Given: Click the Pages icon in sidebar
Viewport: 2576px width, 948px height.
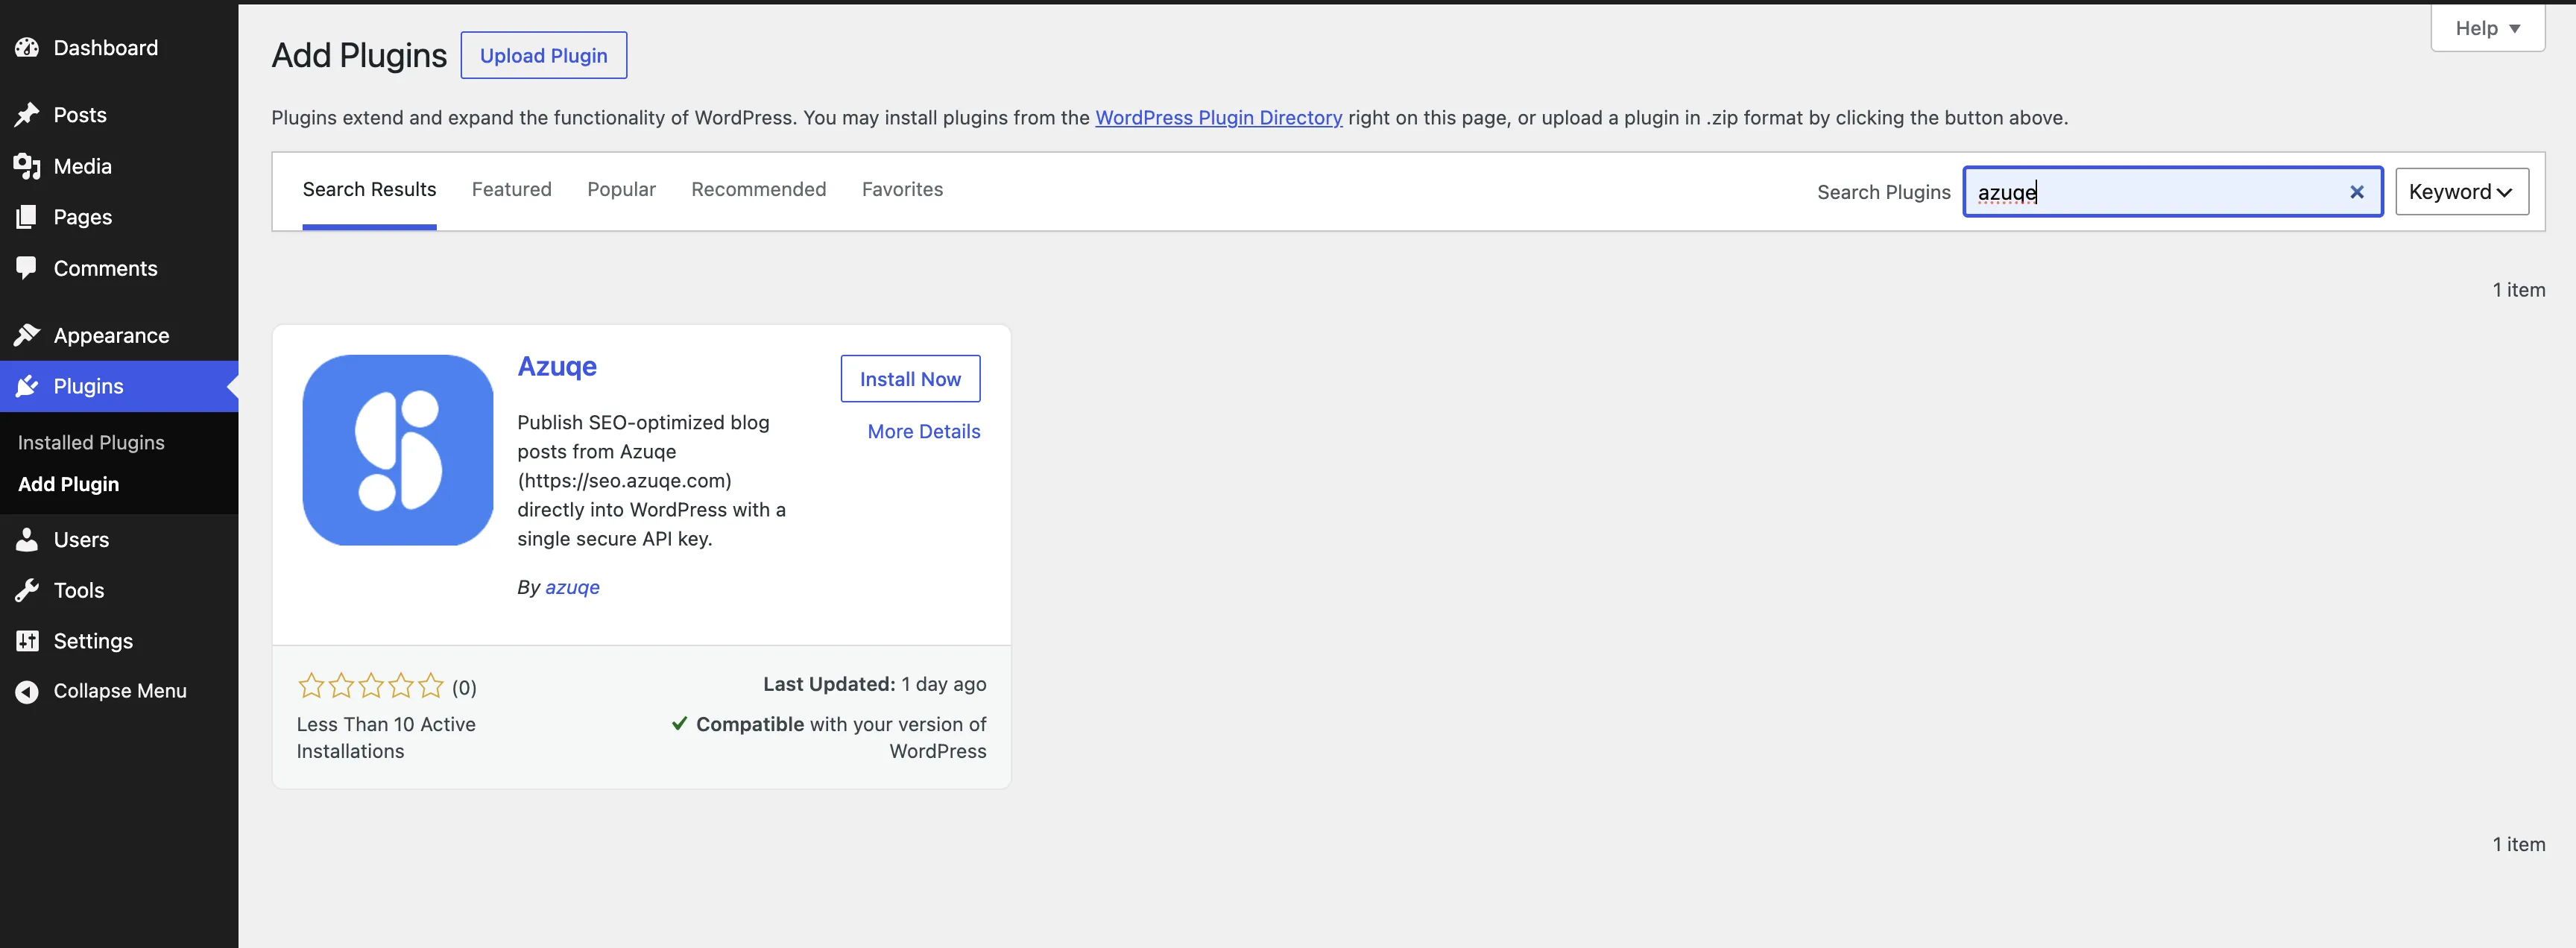Looking at the screenshot, I should click(x=27, y=217).
